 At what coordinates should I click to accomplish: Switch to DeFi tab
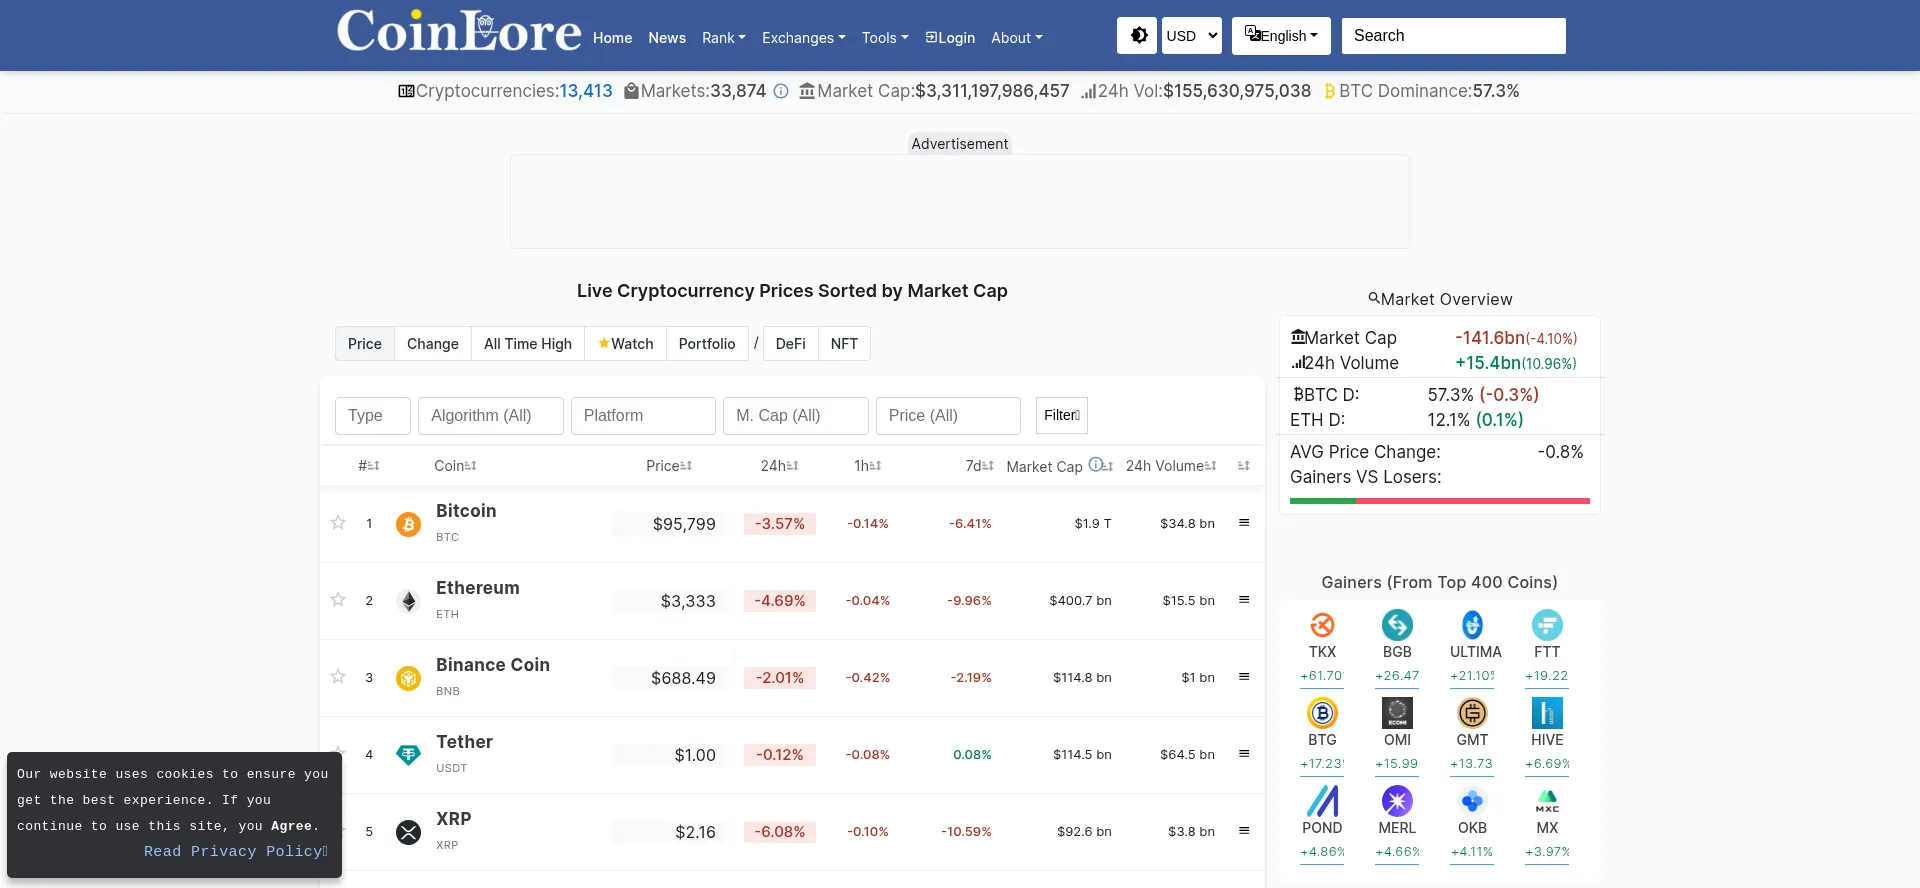coord(791,344)
